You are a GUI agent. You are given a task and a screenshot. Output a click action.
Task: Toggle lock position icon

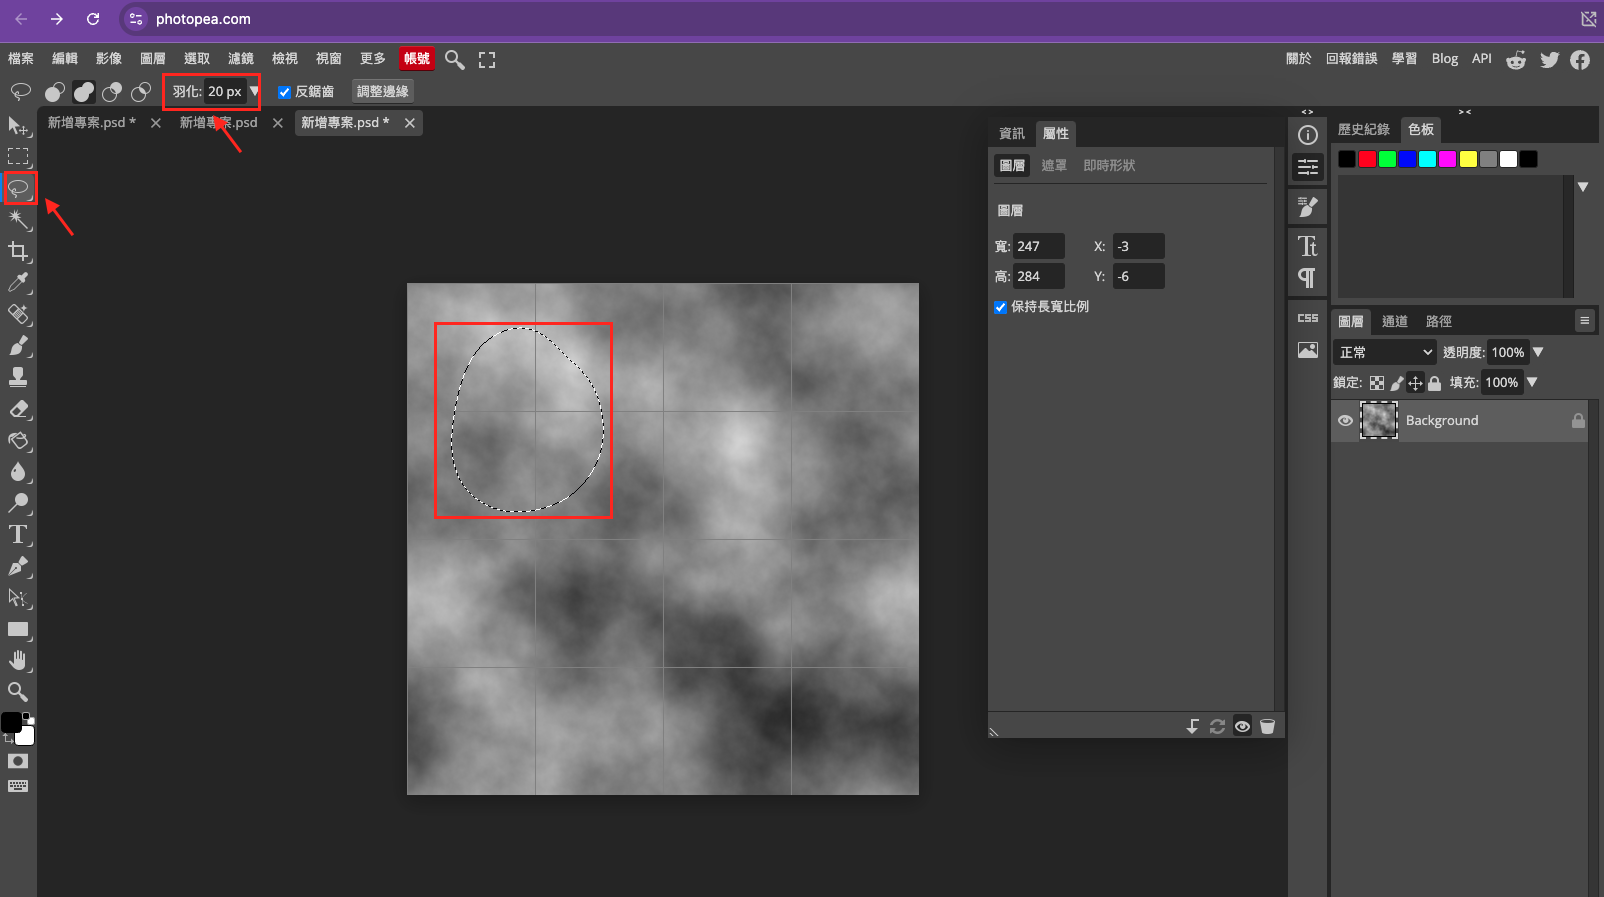pyautogui.click(x=1415, y=383)
